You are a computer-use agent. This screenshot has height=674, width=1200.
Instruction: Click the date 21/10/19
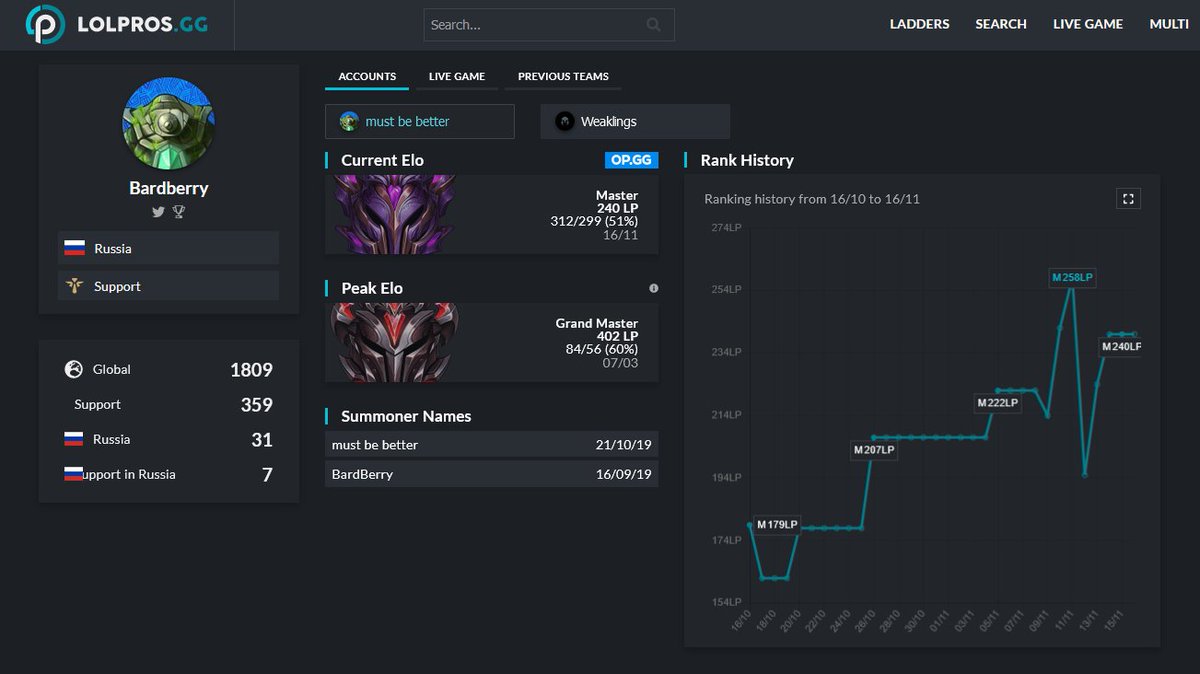(623, 444)
